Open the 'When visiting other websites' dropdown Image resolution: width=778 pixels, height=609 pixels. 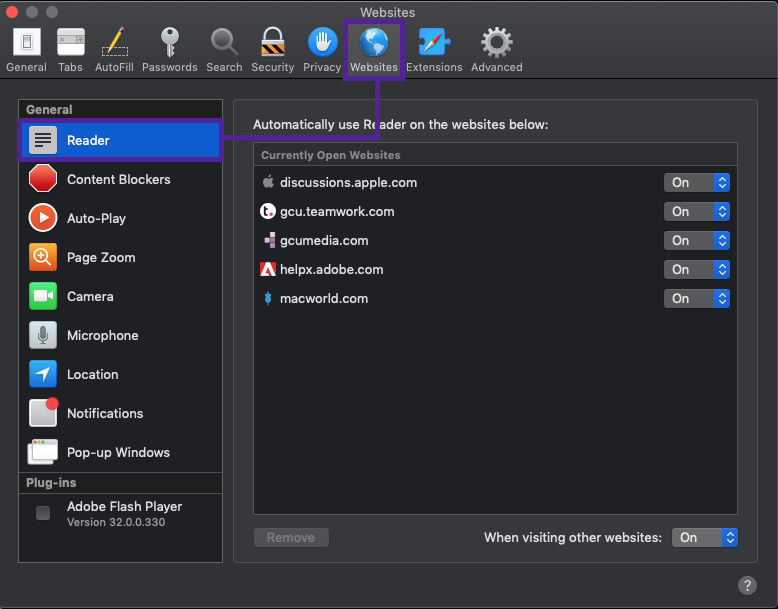click(x=705, y=538)
